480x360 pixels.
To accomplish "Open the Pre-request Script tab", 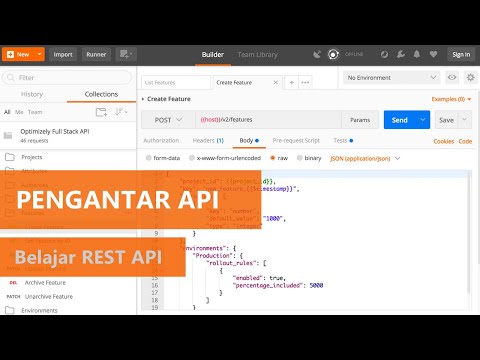I will 296,141.
